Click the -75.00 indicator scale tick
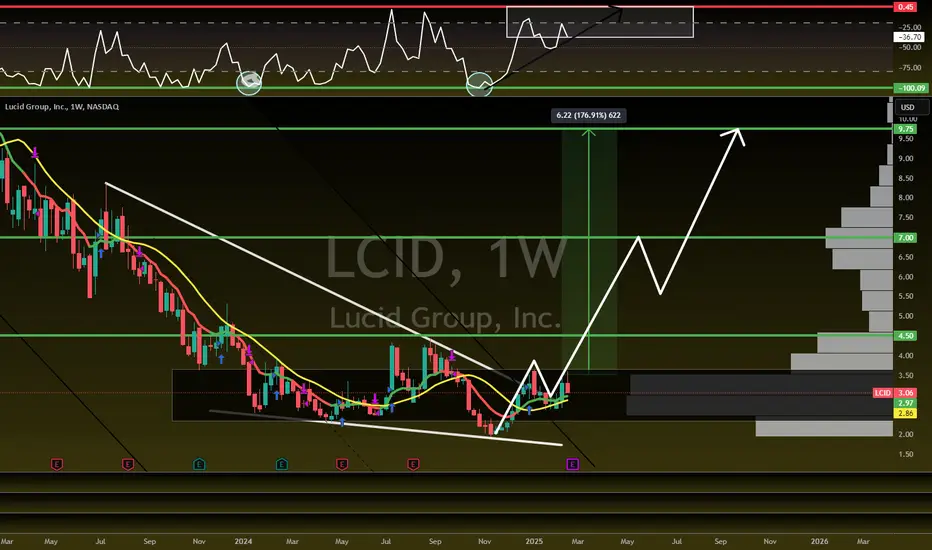The height and width of the screenshot is (550, 932). tap(909, 68)
